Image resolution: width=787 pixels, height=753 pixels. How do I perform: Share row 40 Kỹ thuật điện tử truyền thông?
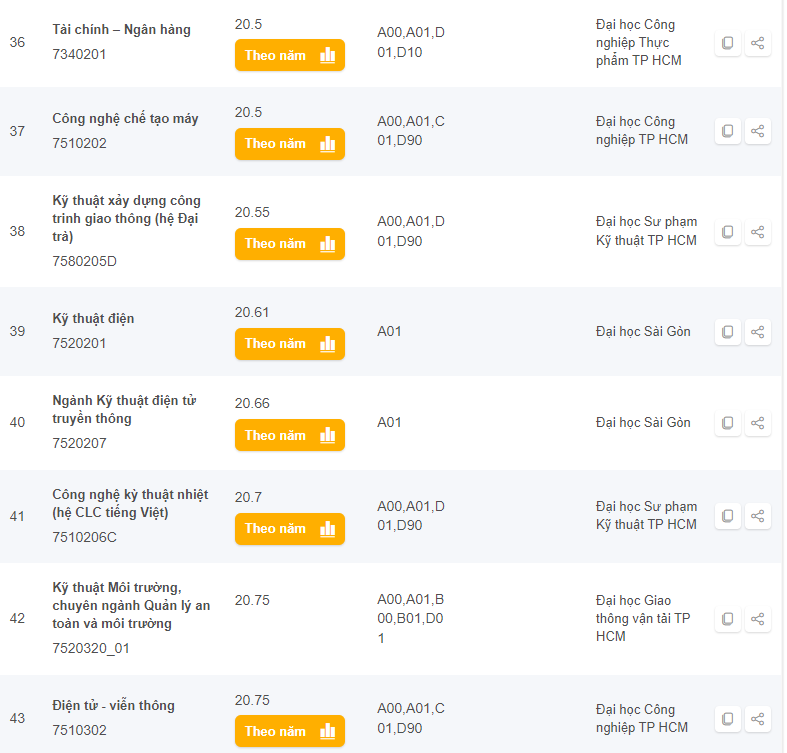click(x=758, y=423)
